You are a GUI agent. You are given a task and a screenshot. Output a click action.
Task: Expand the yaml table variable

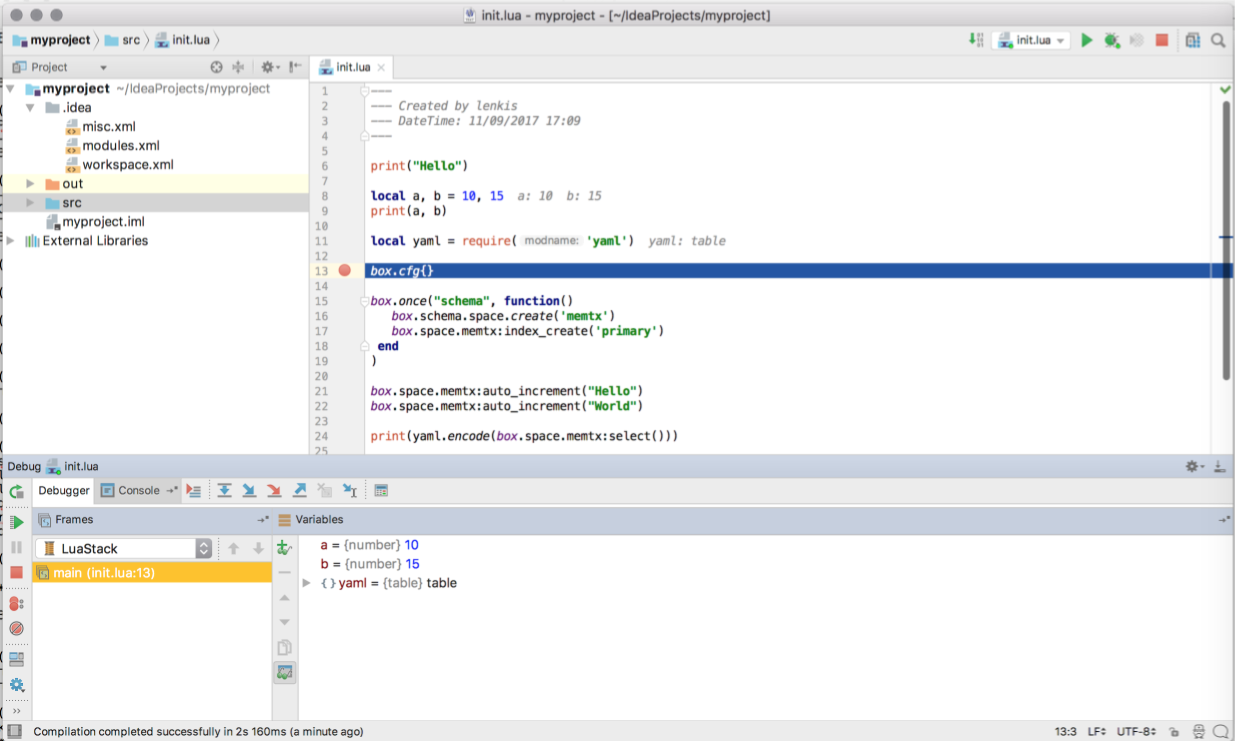307,583
